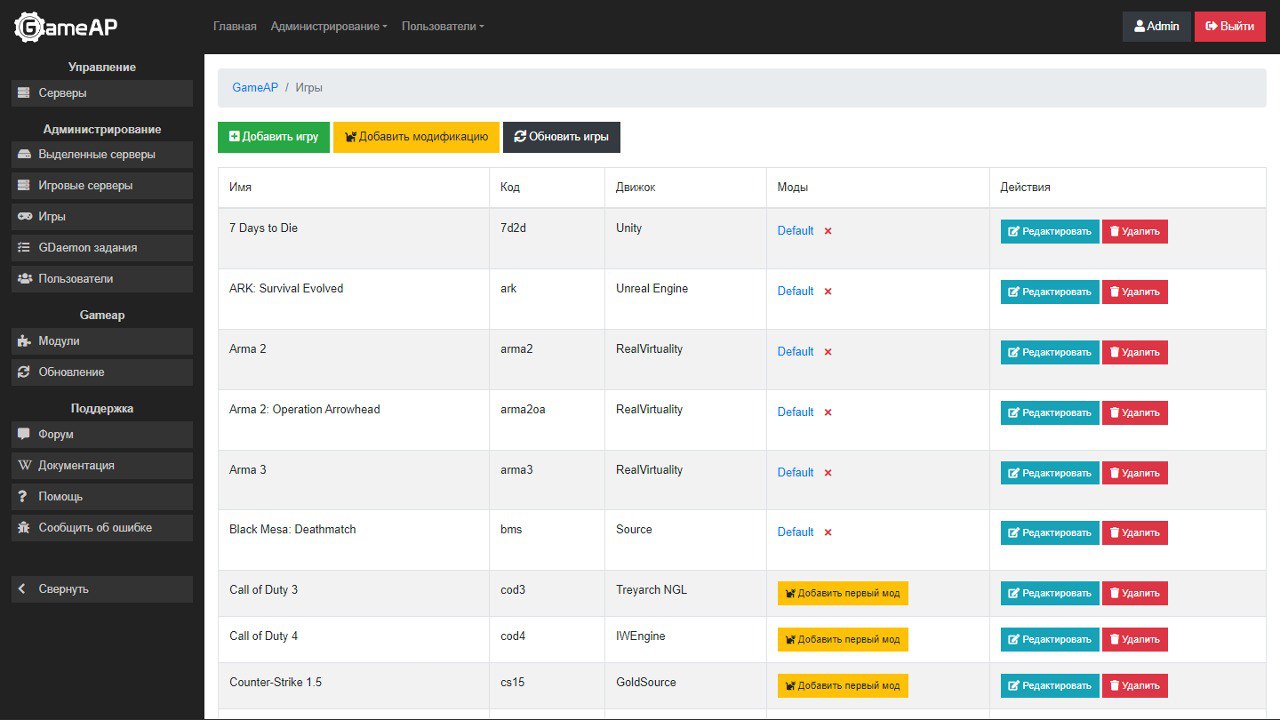Open Обновление in the sidebar
The width and height of the screenshot is (1280, 720).
click(x=102, y=372)
